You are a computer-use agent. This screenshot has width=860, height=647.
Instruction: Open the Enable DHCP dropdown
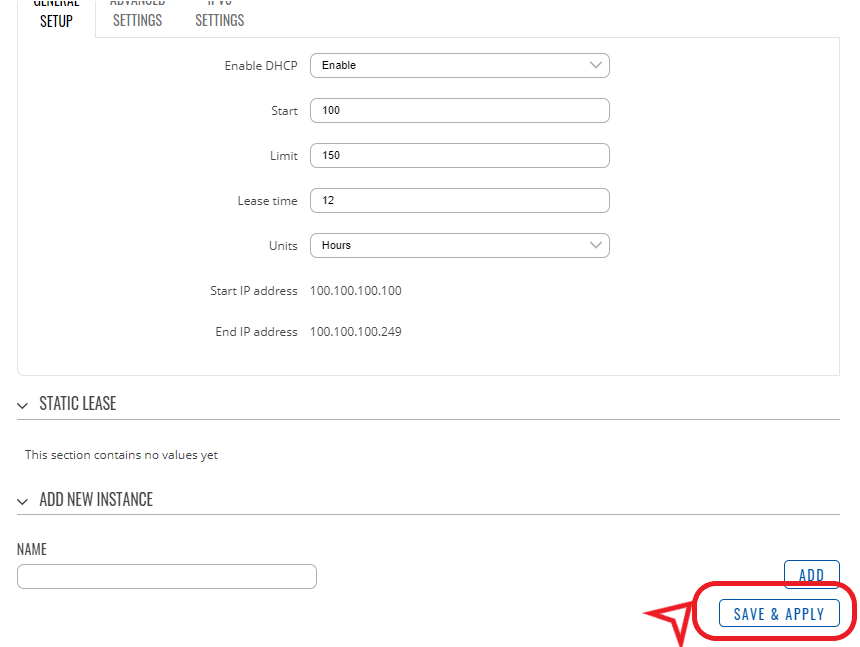459,65
